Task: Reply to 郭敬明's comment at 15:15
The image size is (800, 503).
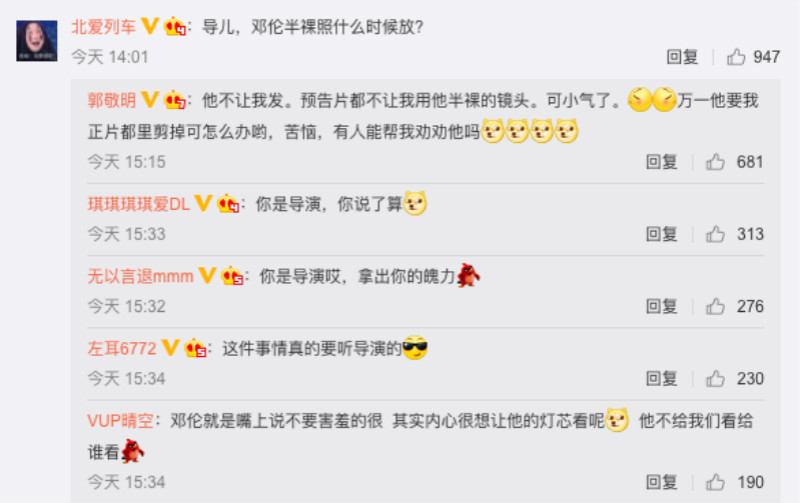Action: pos(662,162)
